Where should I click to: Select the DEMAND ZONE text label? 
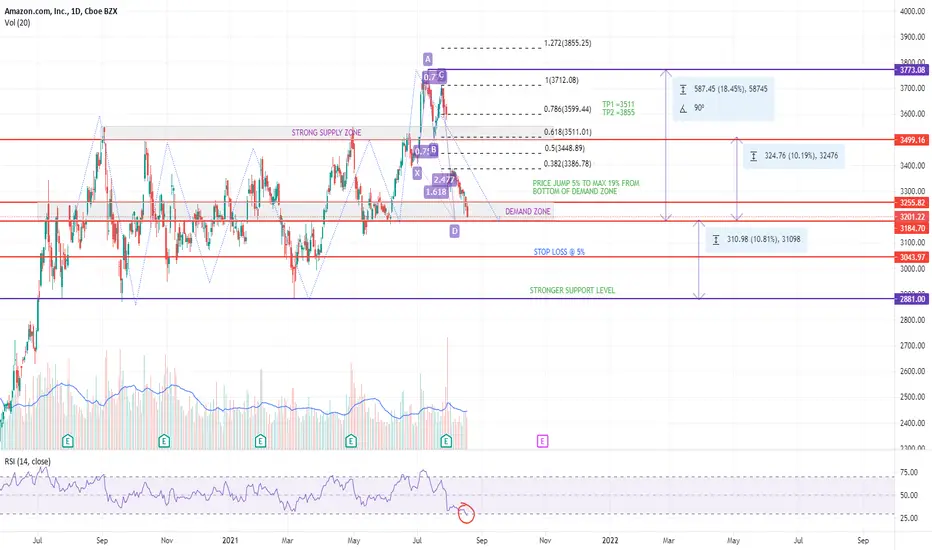[x=528, y=211]
